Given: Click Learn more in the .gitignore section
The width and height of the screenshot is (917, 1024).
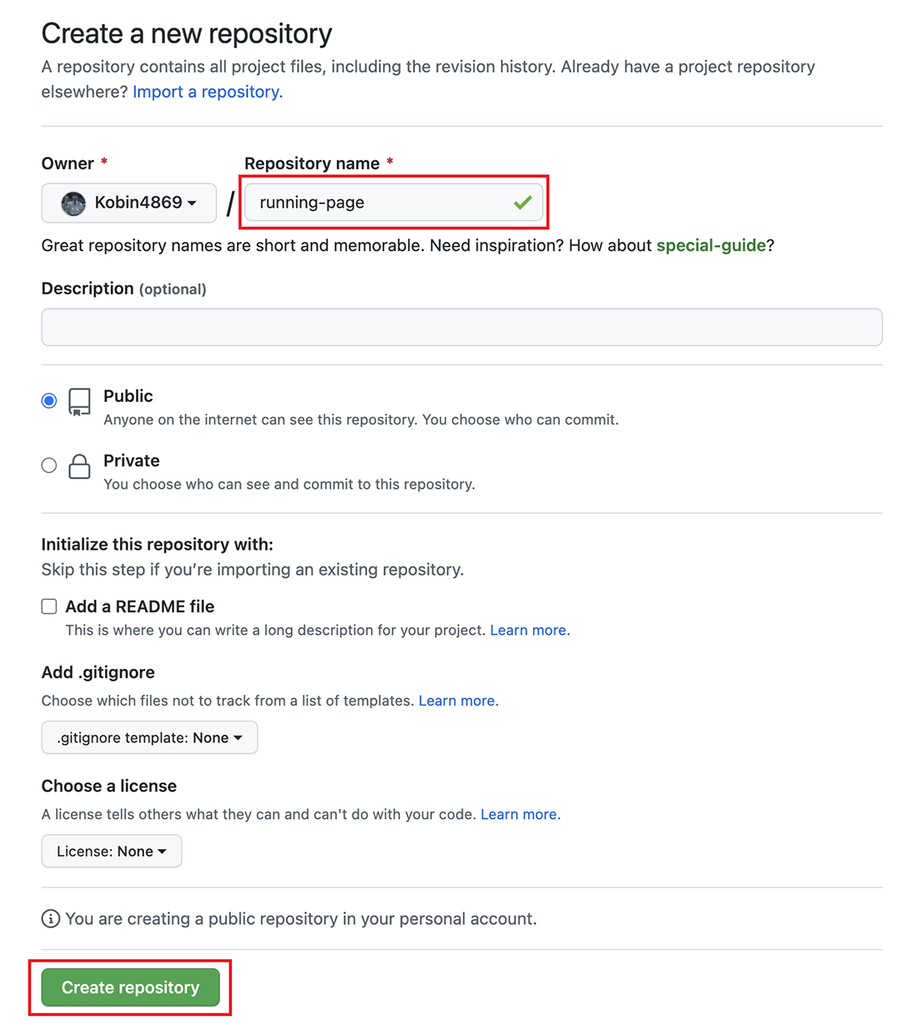Looking at the screenshot, I should [x=458, y=700].
